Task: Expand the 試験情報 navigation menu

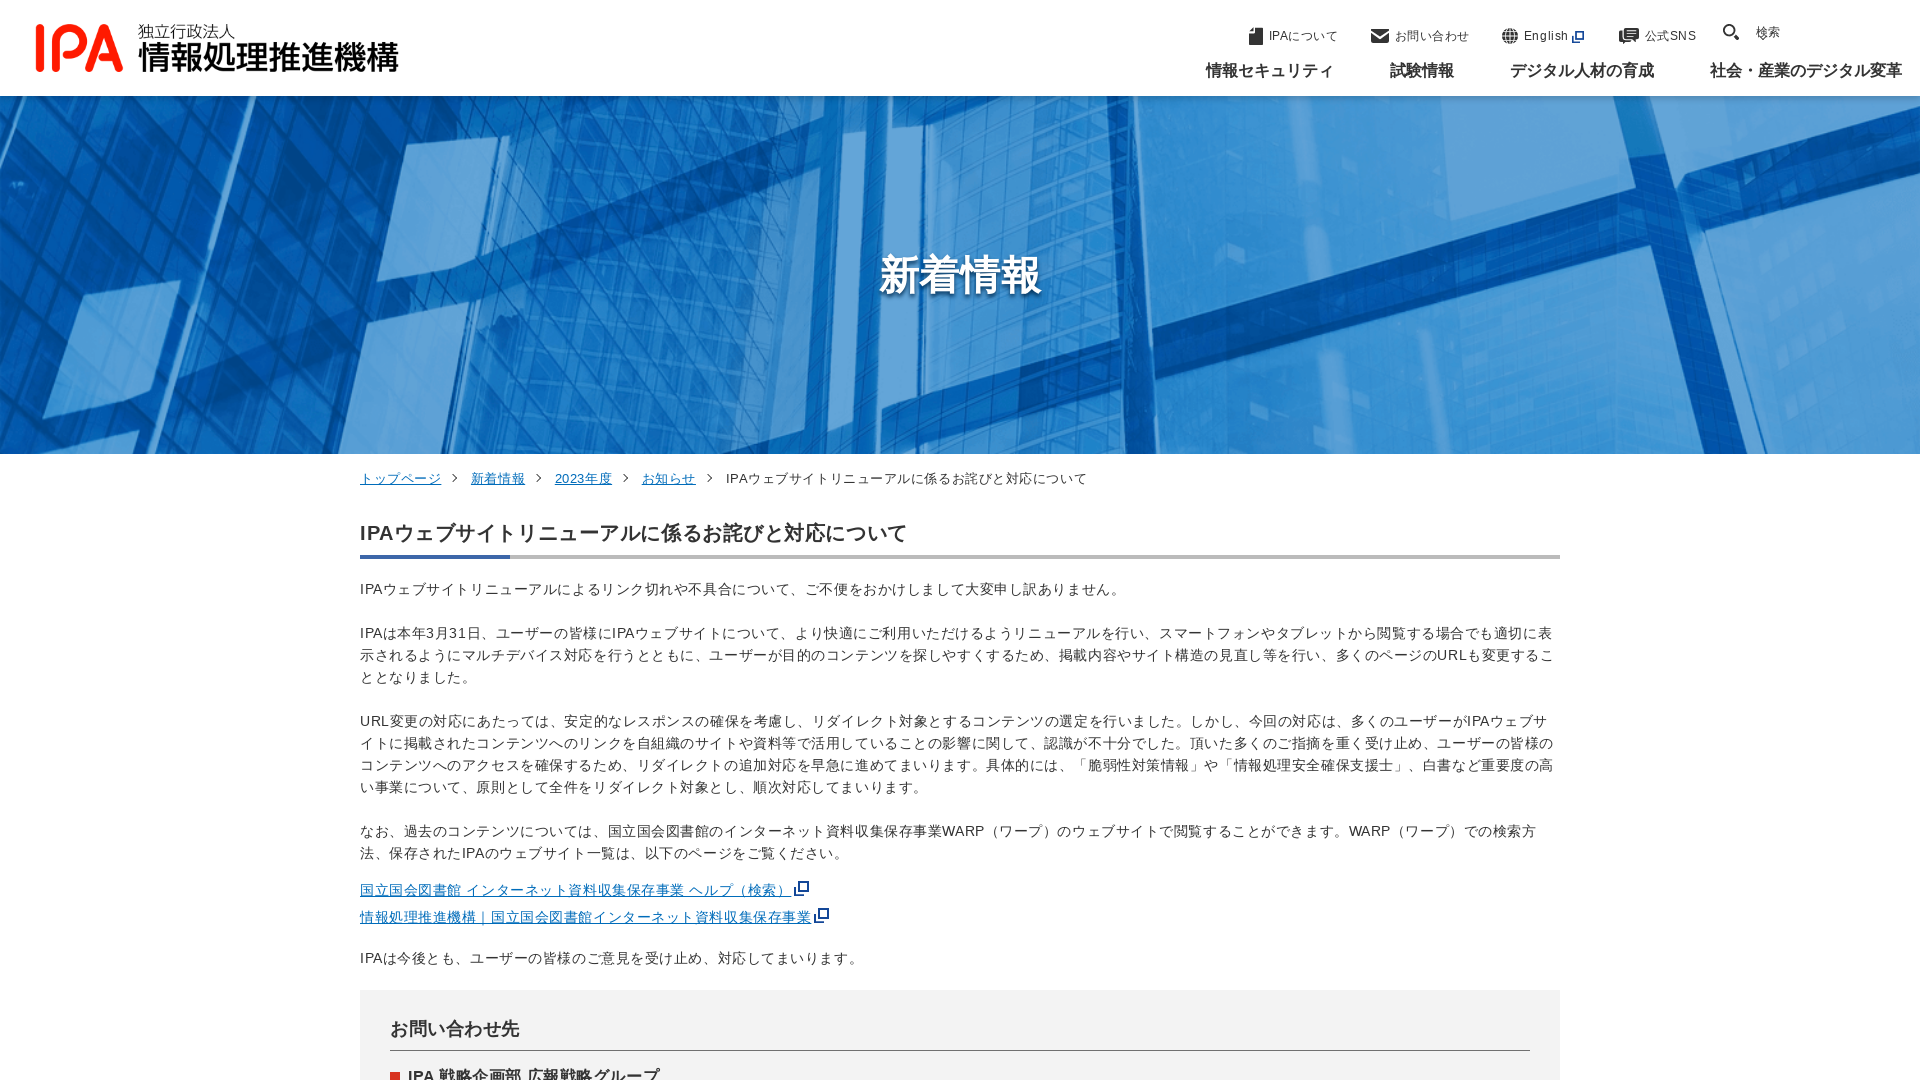Action: click(1422, 70)
